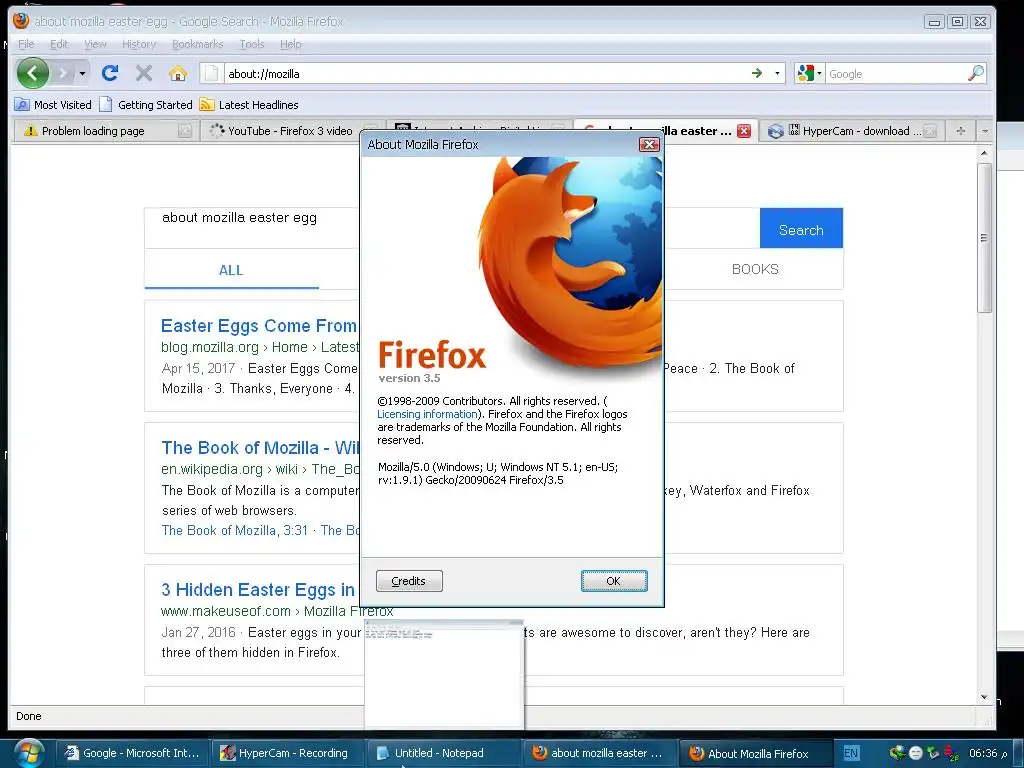Click the green Go arrow in the address bar
This screenshot has width=1024, height=768.
[757, 73]
